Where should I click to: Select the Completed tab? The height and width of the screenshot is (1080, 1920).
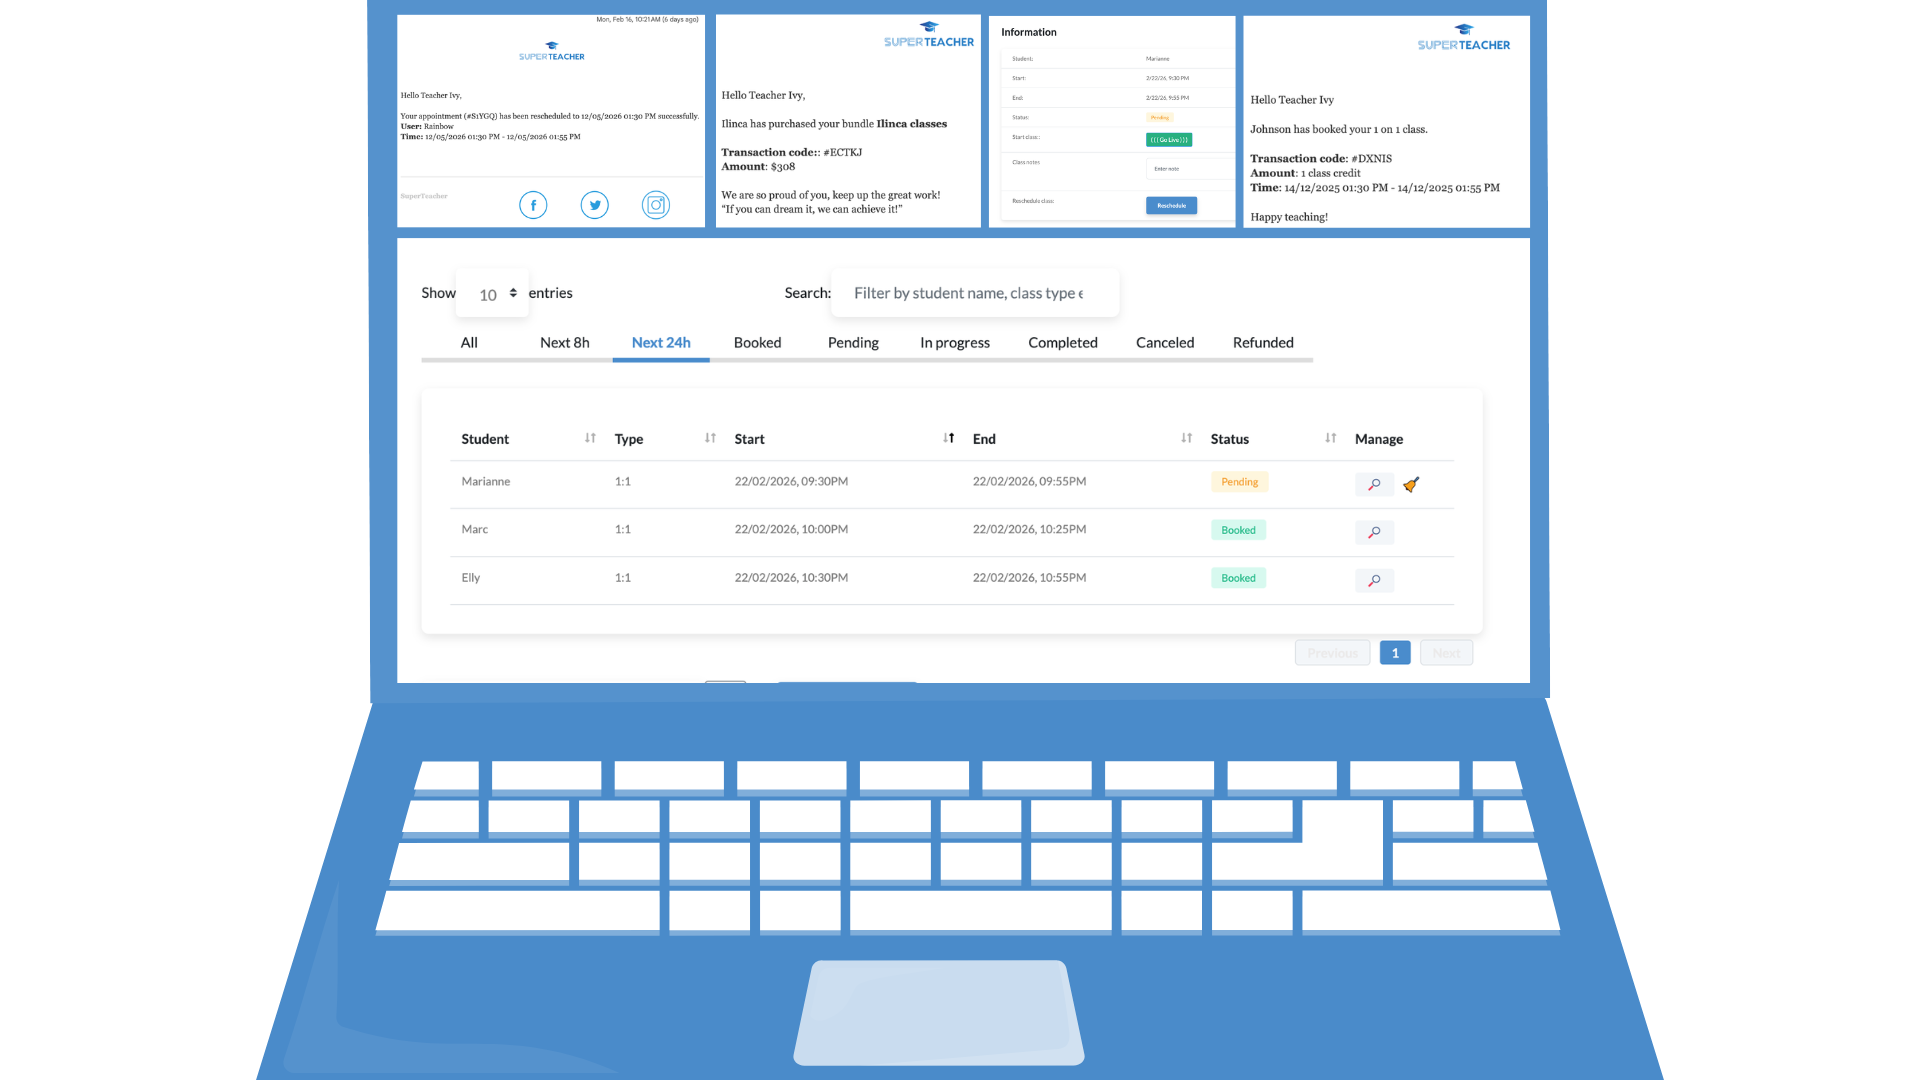[x=1062, y=343]
